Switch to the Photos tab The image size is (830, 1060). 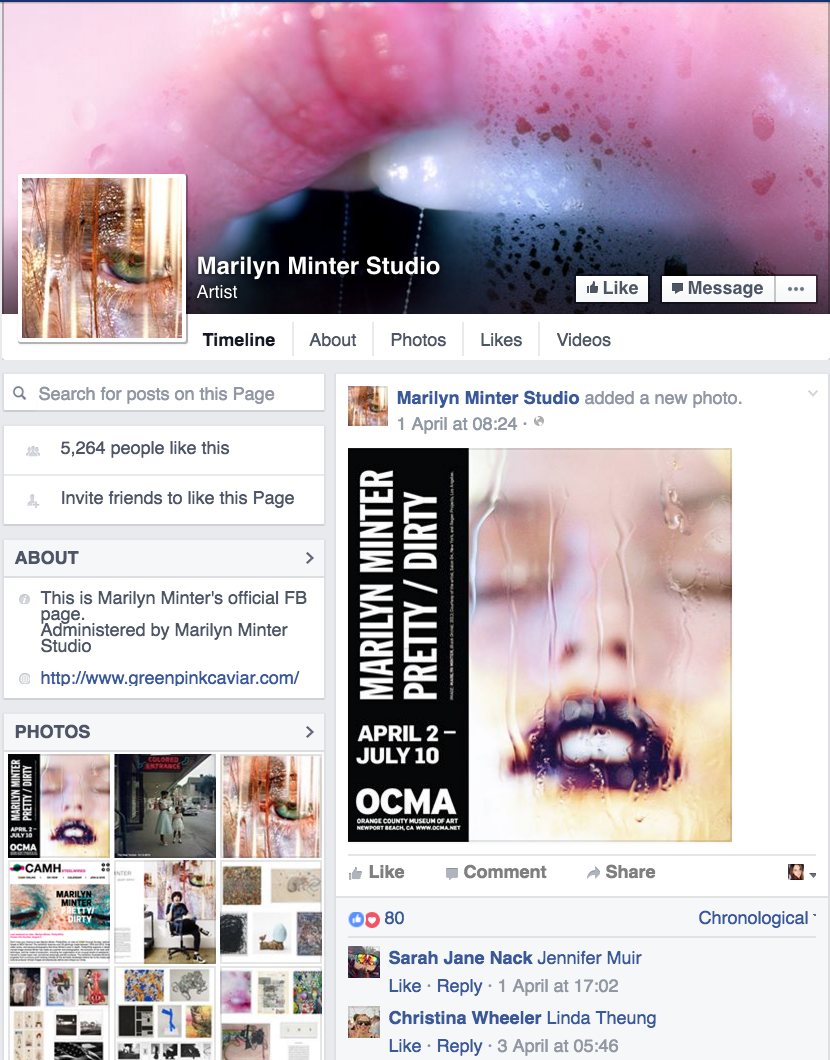click(418, 340)
